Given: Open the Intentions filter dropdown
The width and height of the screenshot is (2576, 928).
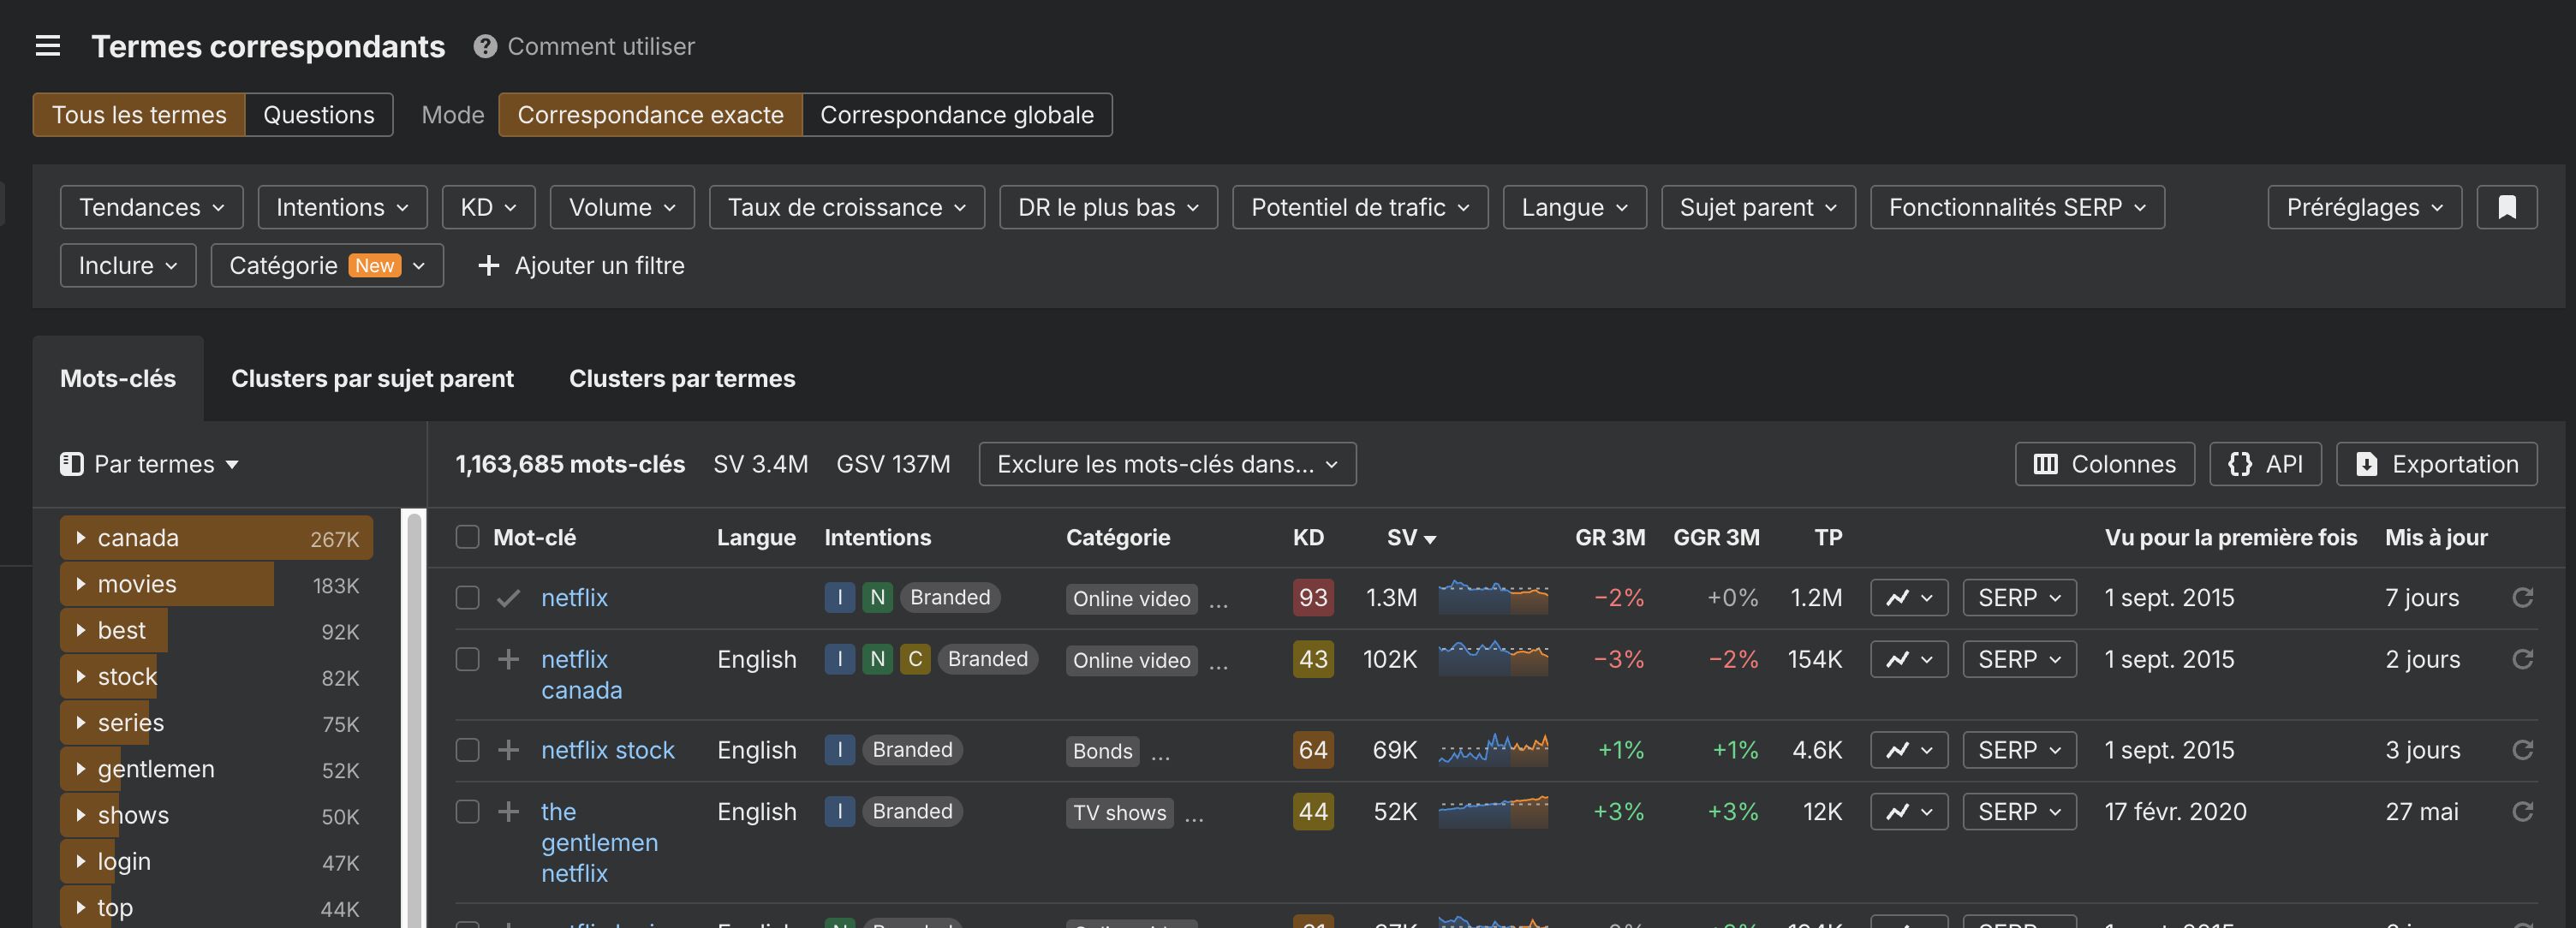Looking at the screenshot, I should (x=342, y=207).
